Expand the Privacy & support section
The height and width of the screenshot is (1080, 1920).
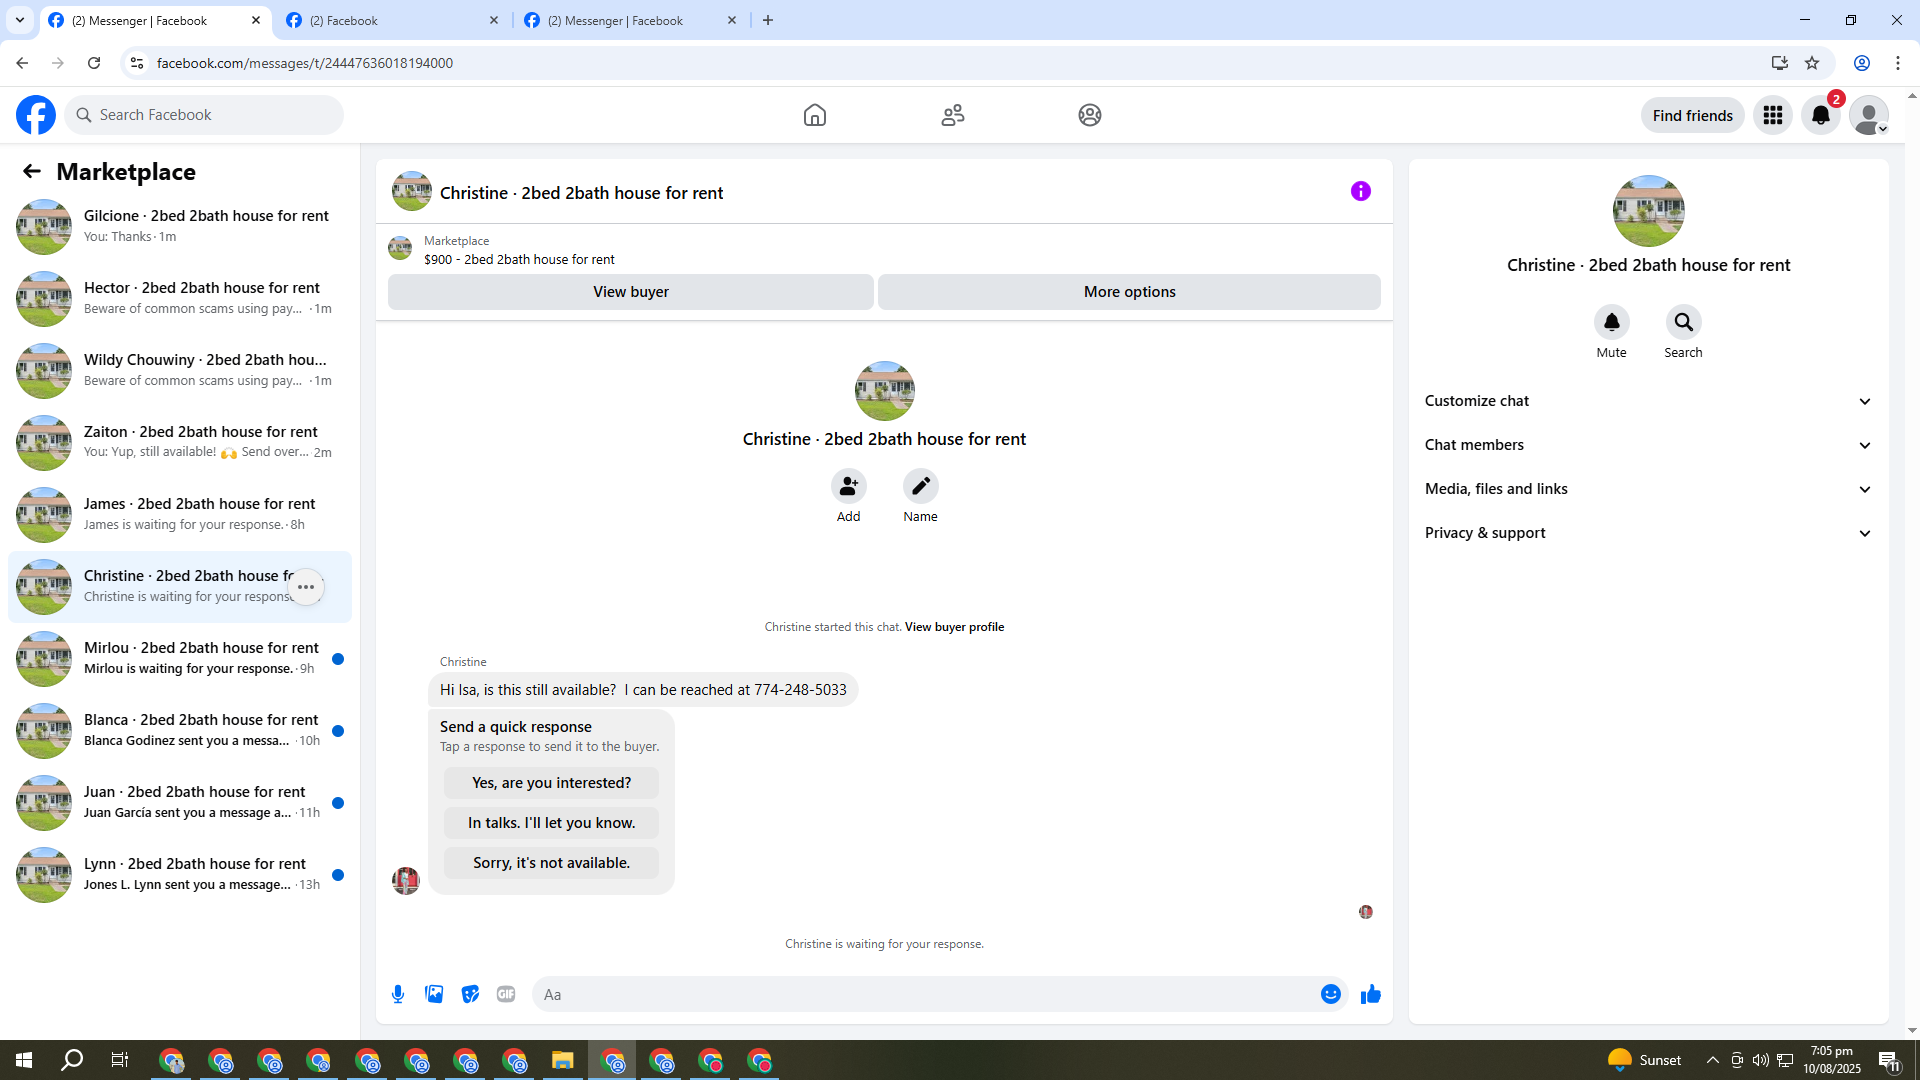click(1647, 533)
